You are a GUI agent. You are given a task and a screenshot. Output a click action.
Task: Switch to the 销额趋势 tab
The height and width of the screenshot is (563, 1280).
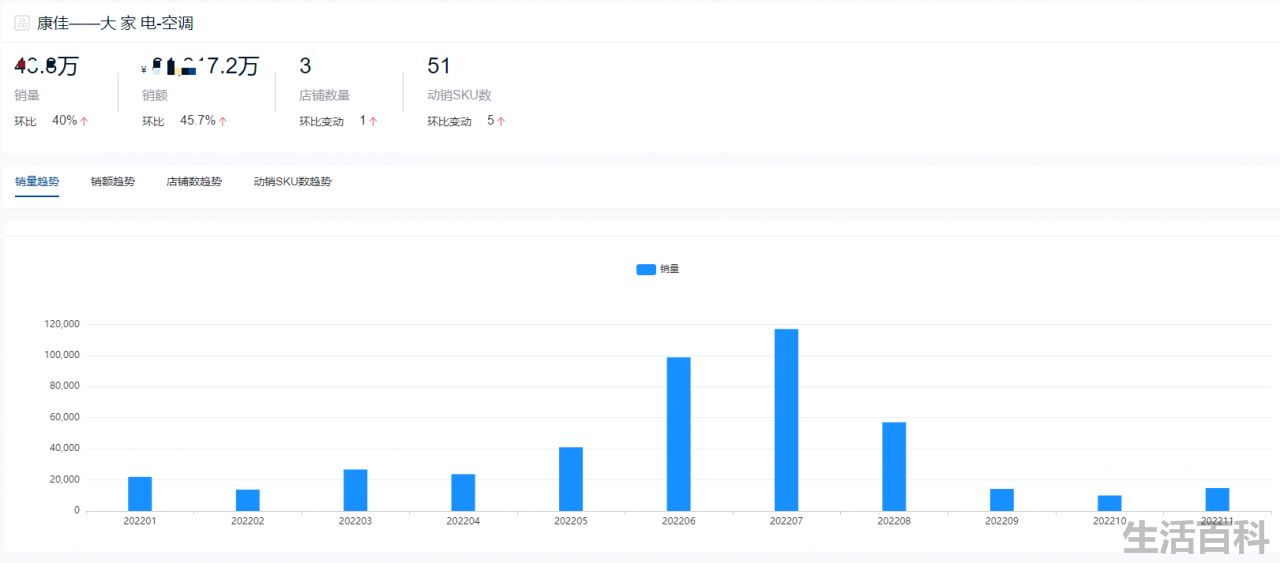[x=113, y=182]
